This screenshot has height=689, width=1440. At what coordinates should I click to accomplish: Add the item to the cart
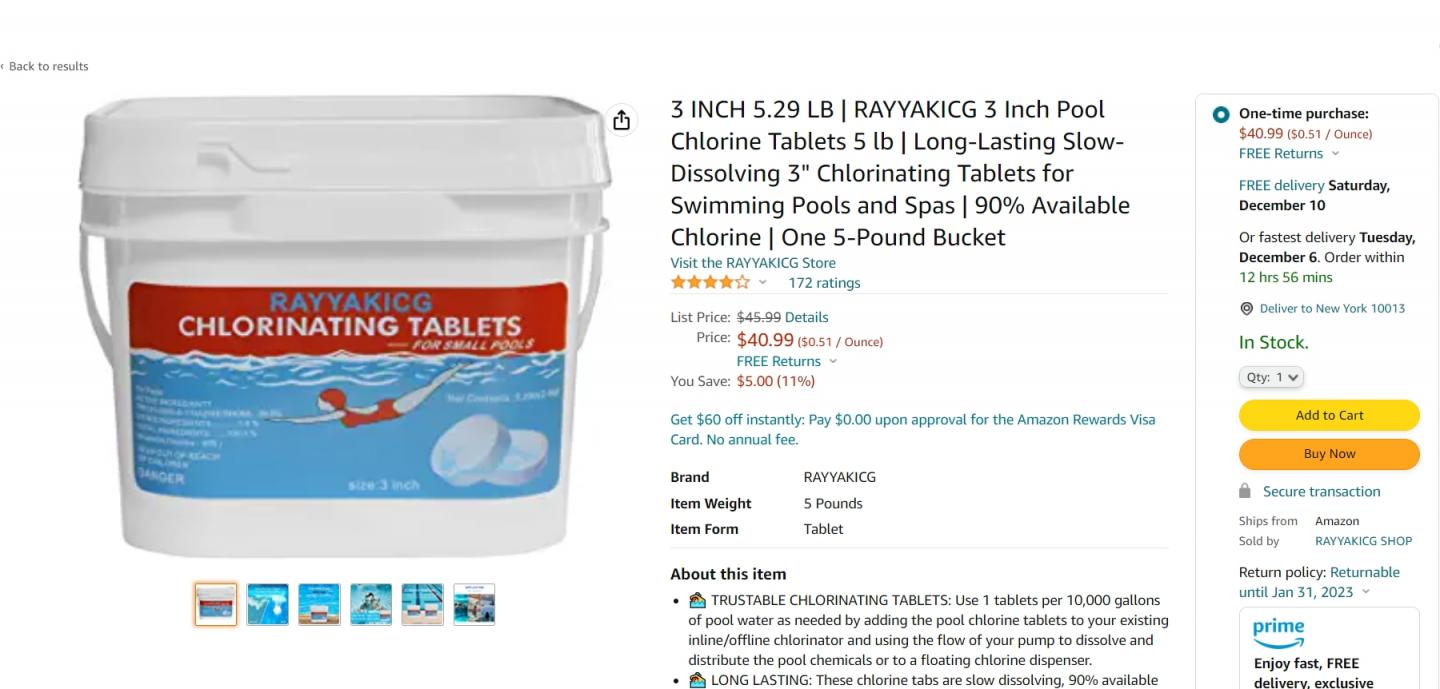pos(1329,415)
